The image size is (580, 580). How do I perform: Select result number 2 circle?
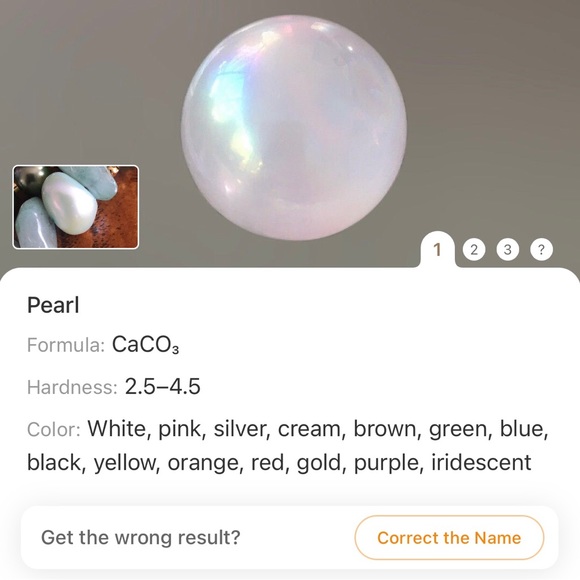click(474, 250)
